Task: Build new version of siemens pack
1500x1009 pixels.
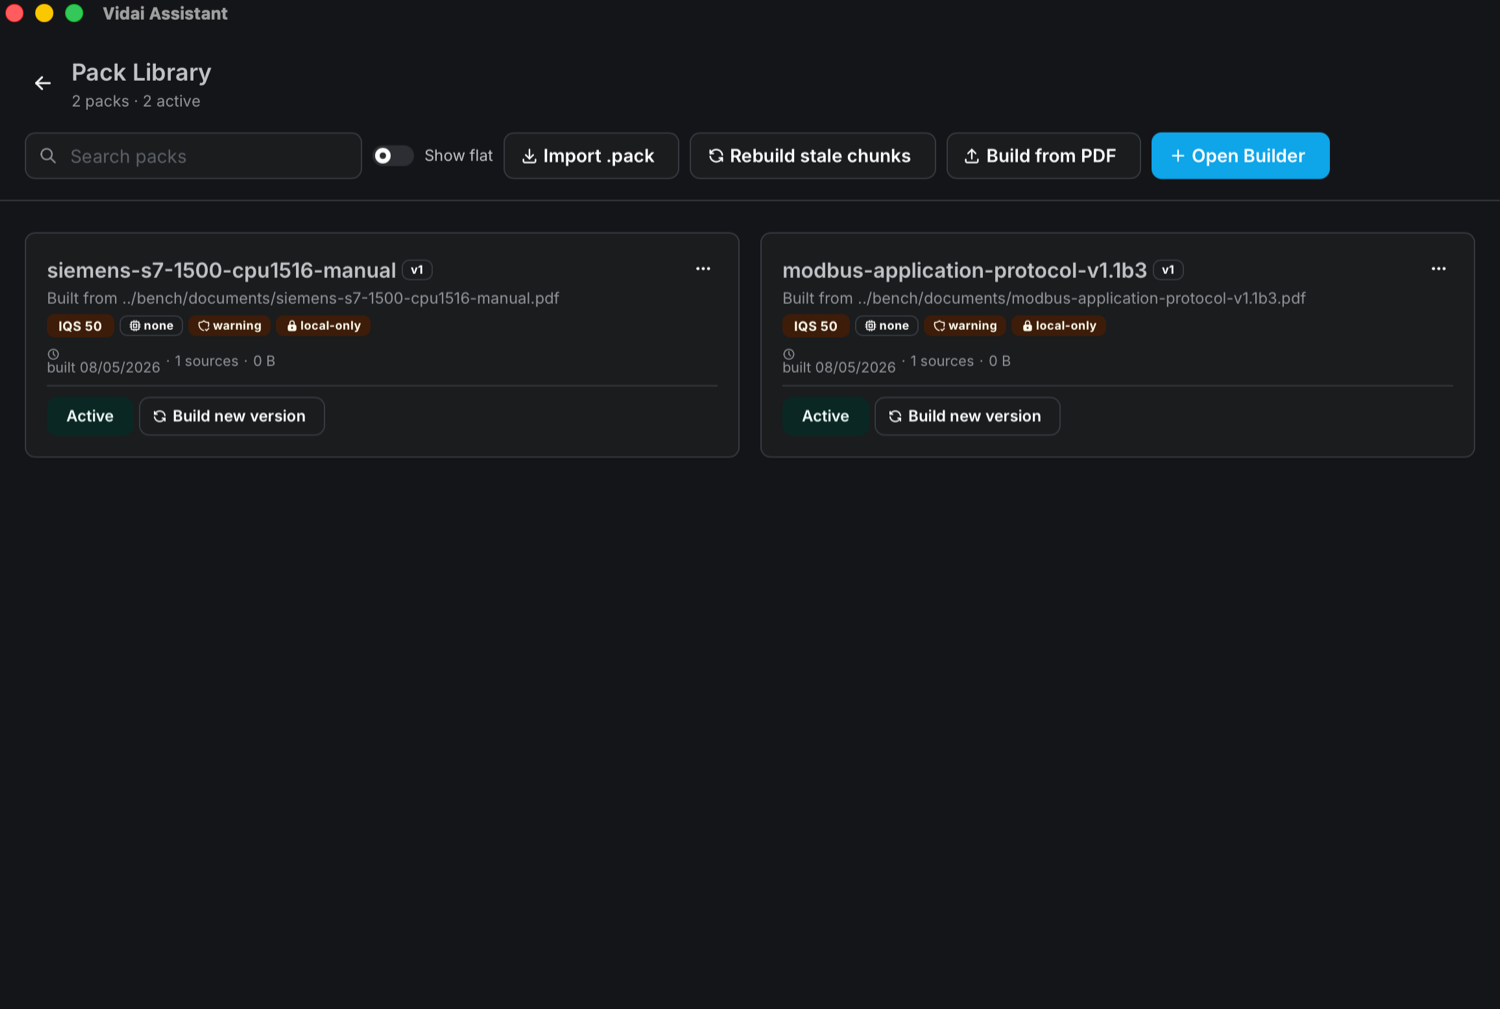Action: tap(232, 416)
